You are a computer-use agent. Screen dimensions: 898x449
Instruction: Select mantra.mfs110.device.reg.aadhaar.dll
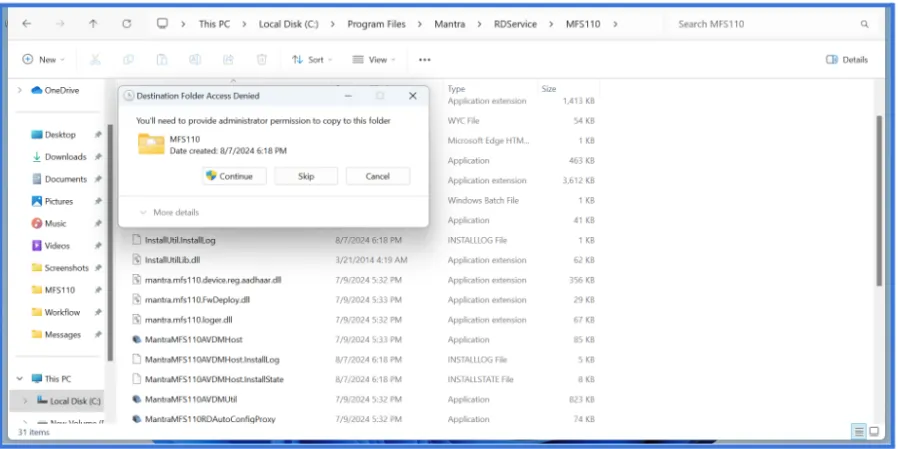(x=212, y=280)
